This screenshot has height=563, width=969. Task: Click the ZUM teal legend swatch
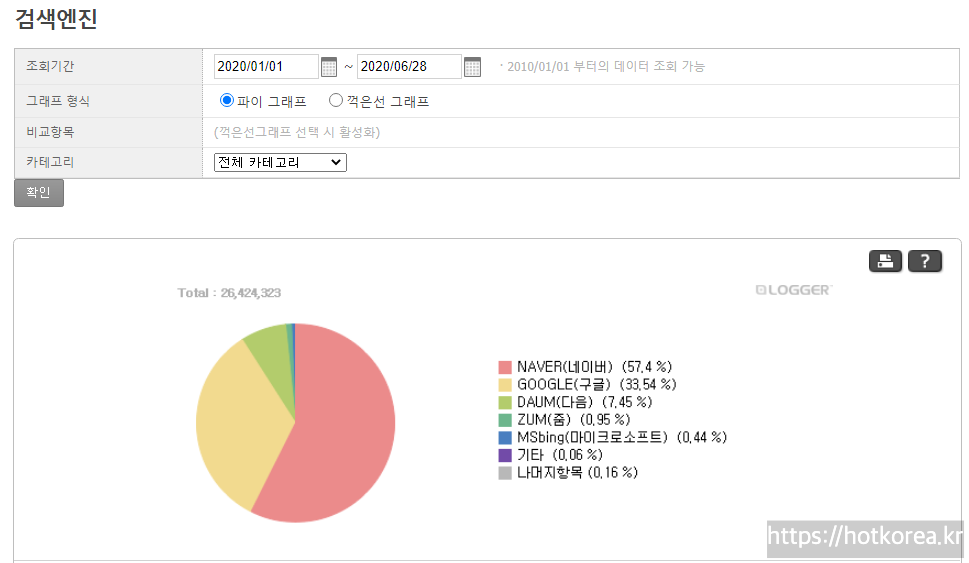click(x=505, y=420)
